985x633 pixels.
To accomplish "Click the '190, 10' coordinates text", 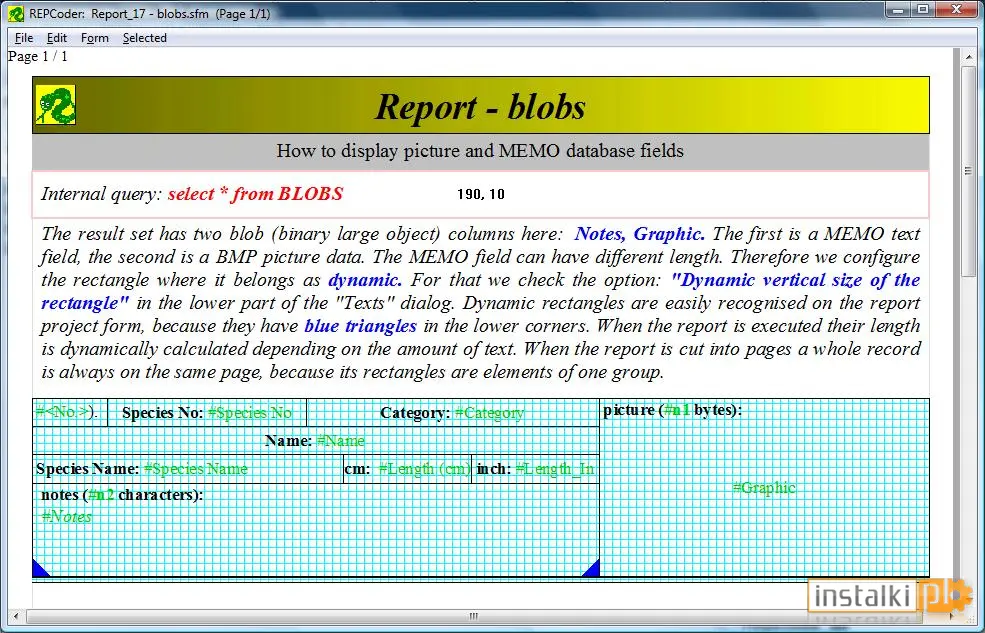I will point(481,194).
